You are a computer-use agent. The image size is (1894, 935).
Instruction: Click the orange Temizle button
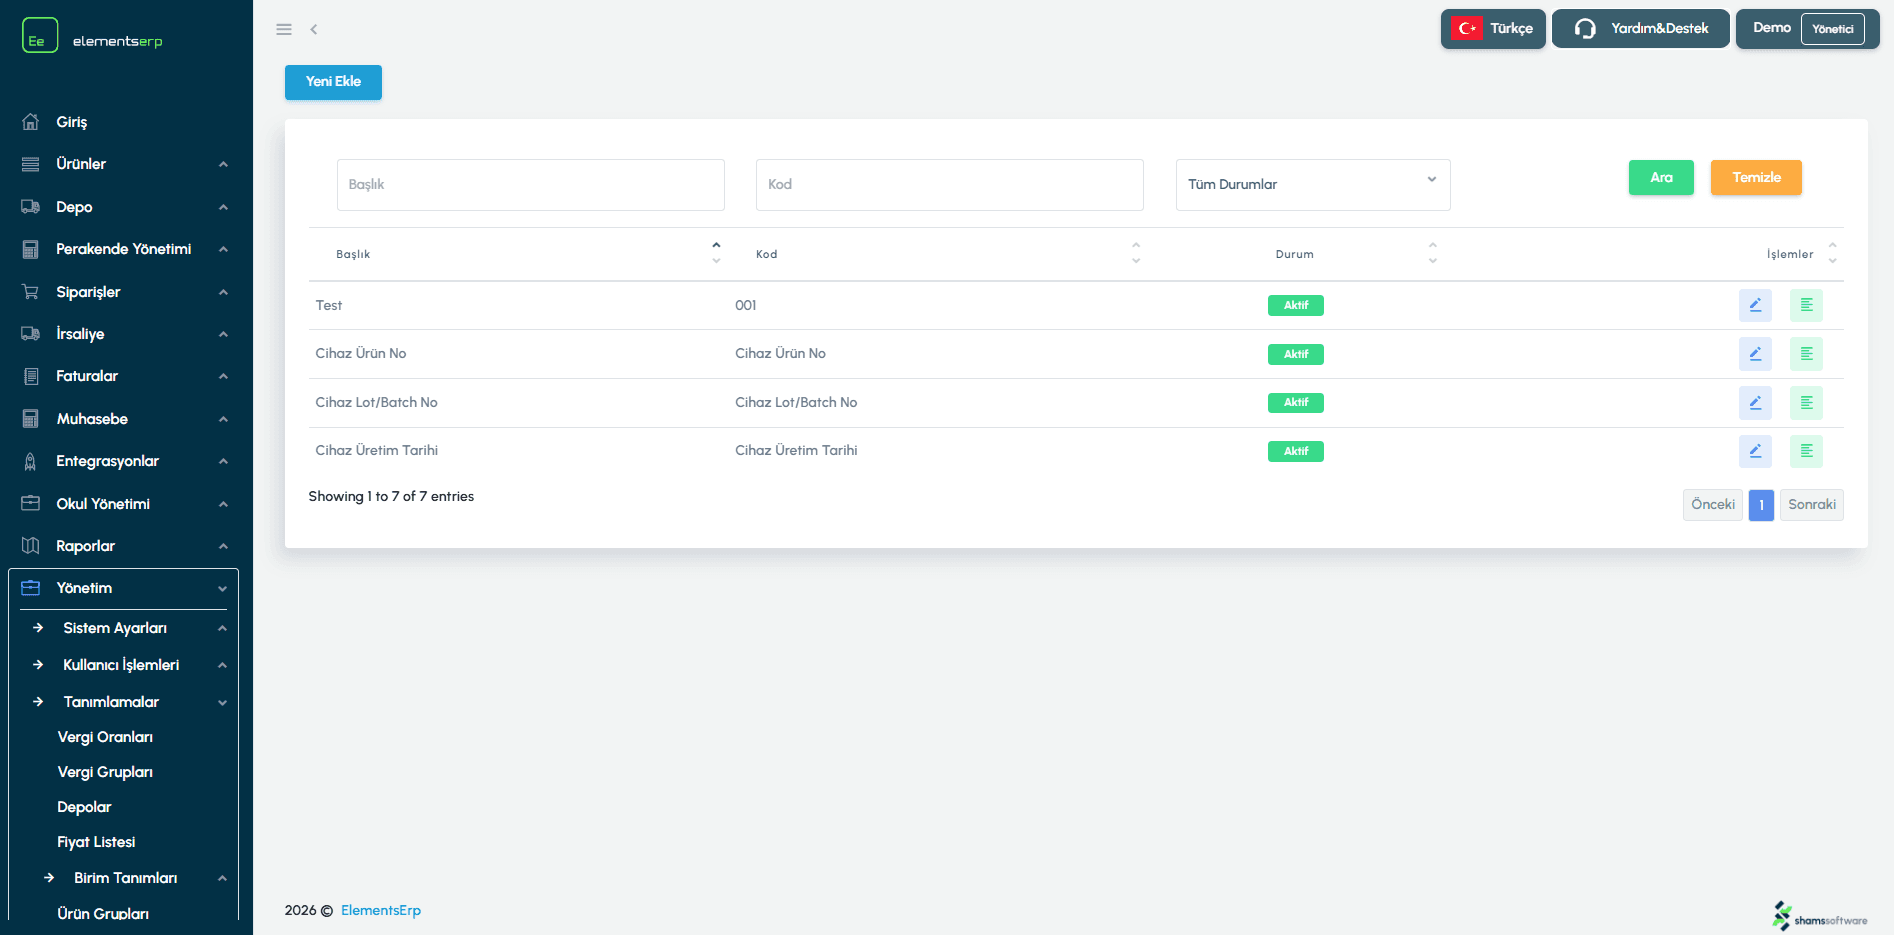coord(1756,177)
